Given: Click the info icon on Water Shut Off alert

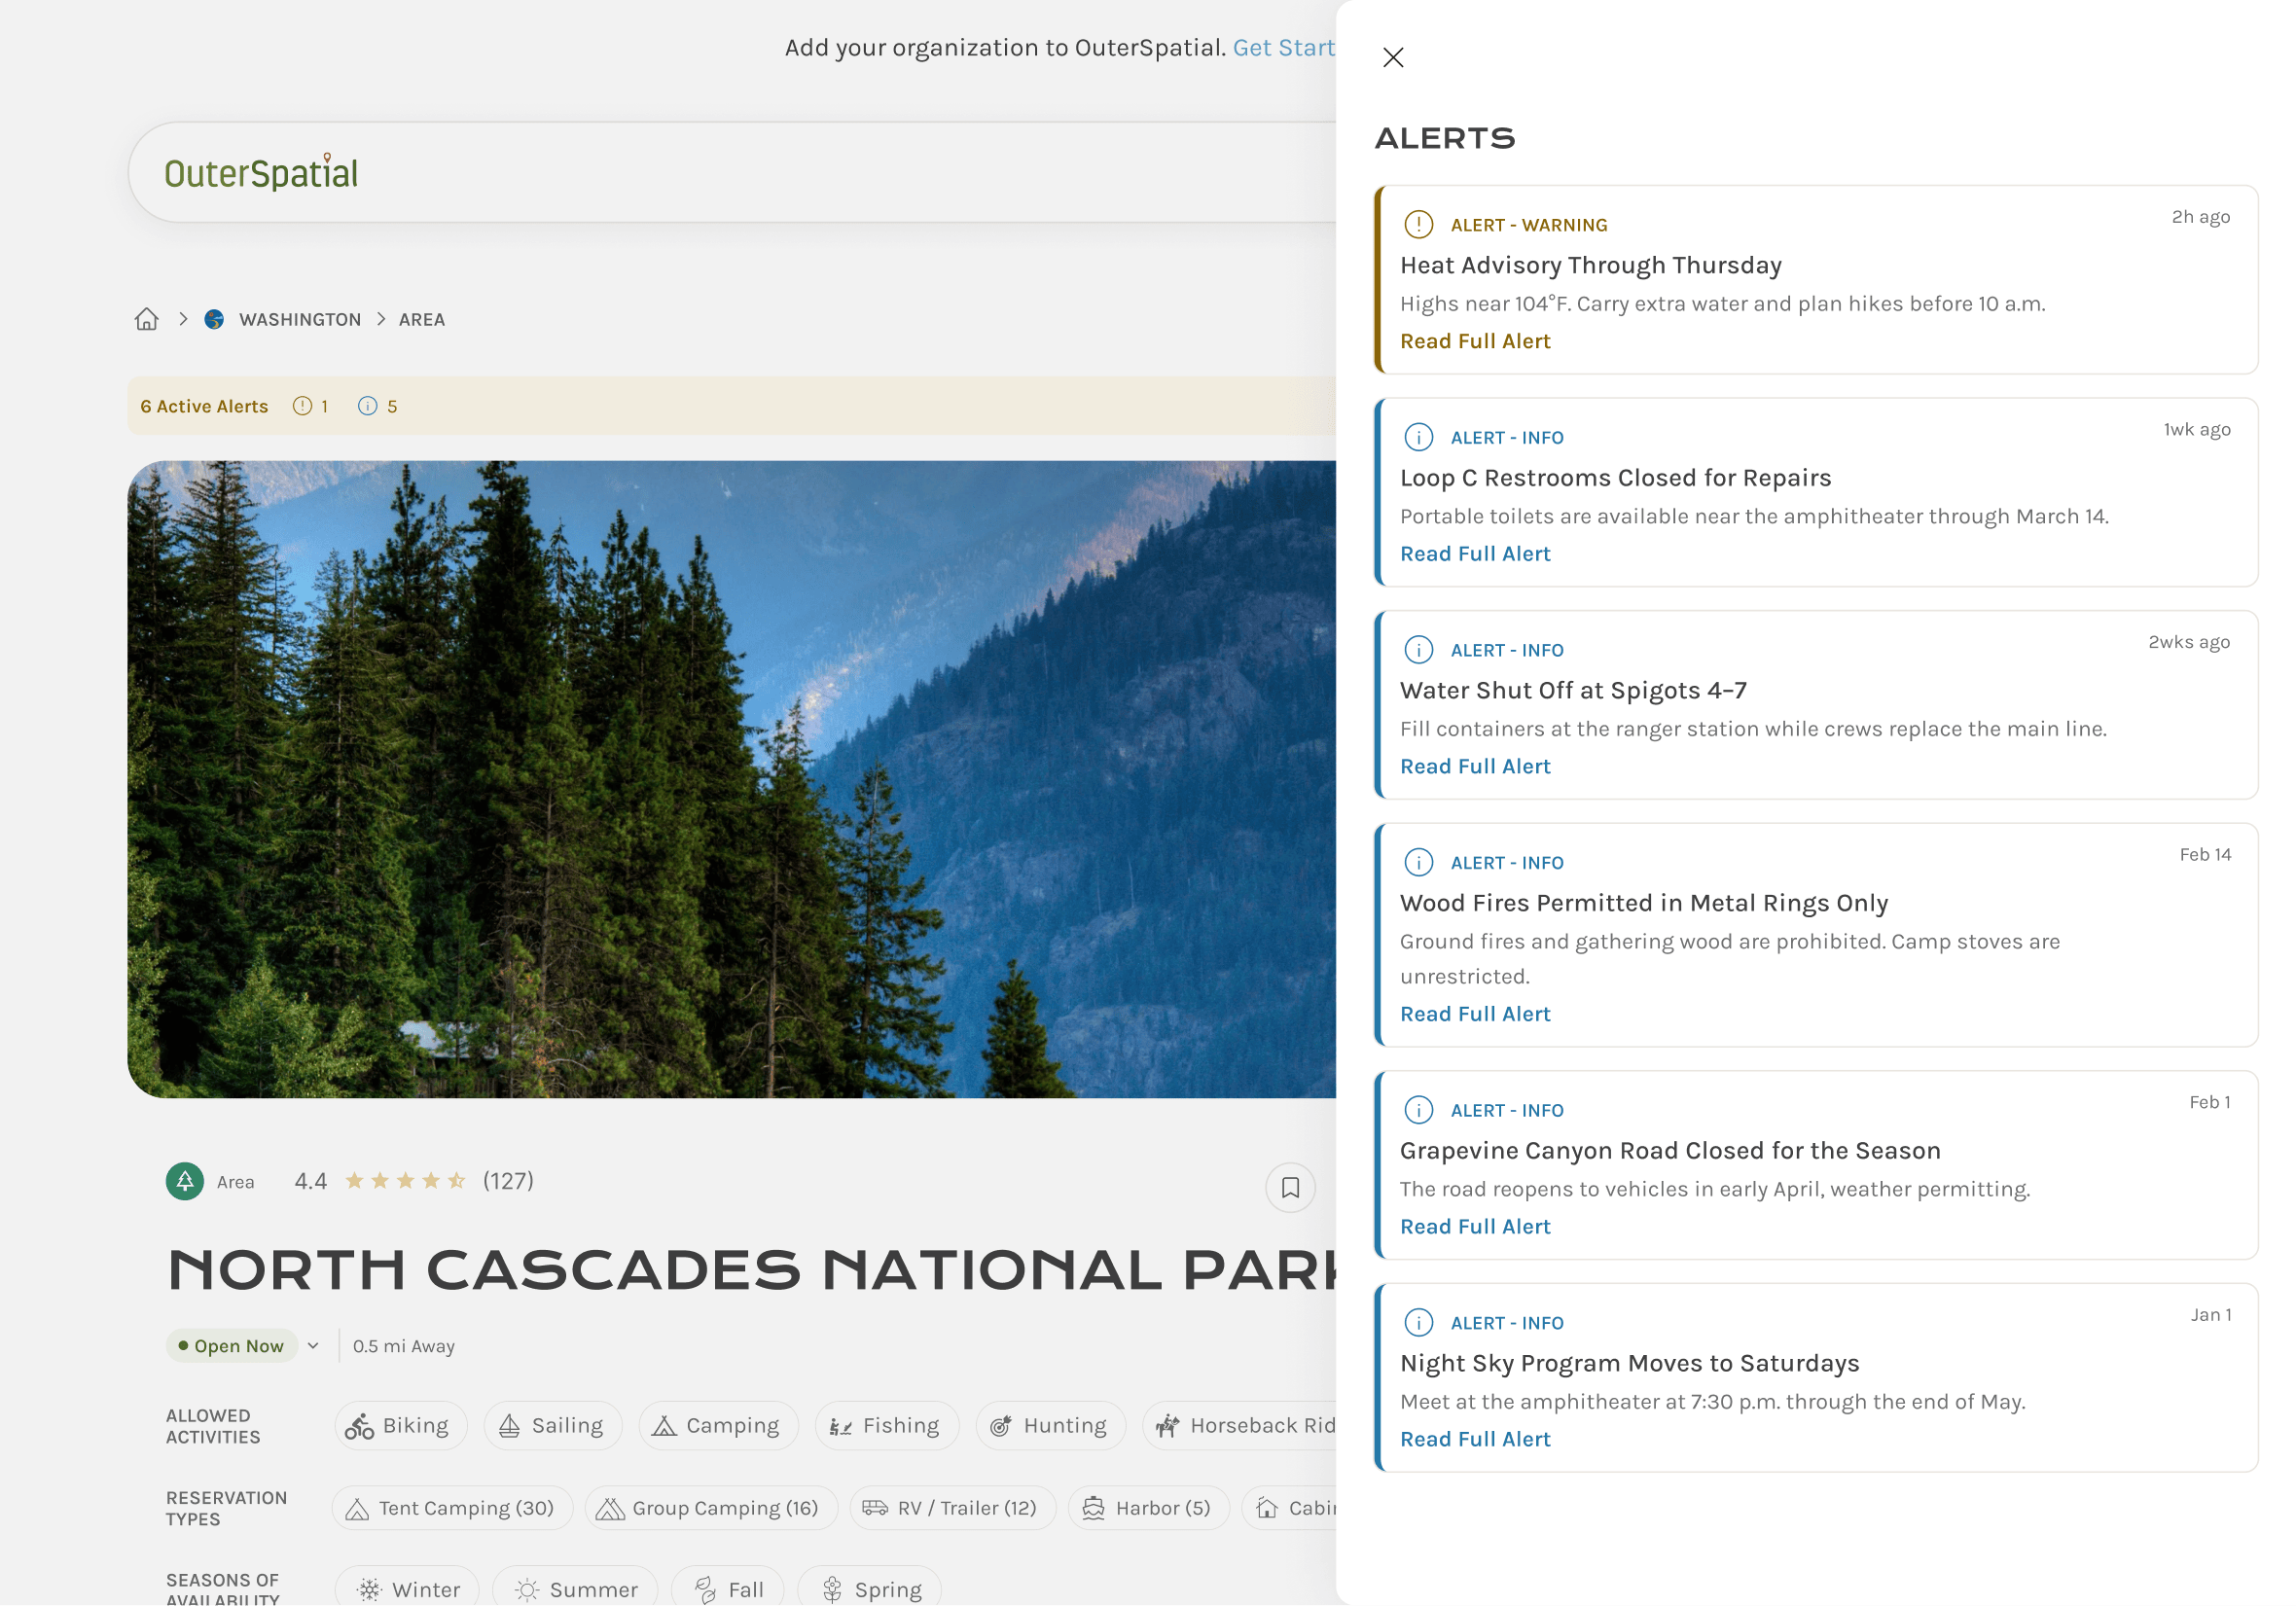Looking at the screenshot, I should (x=1418, y=650).
